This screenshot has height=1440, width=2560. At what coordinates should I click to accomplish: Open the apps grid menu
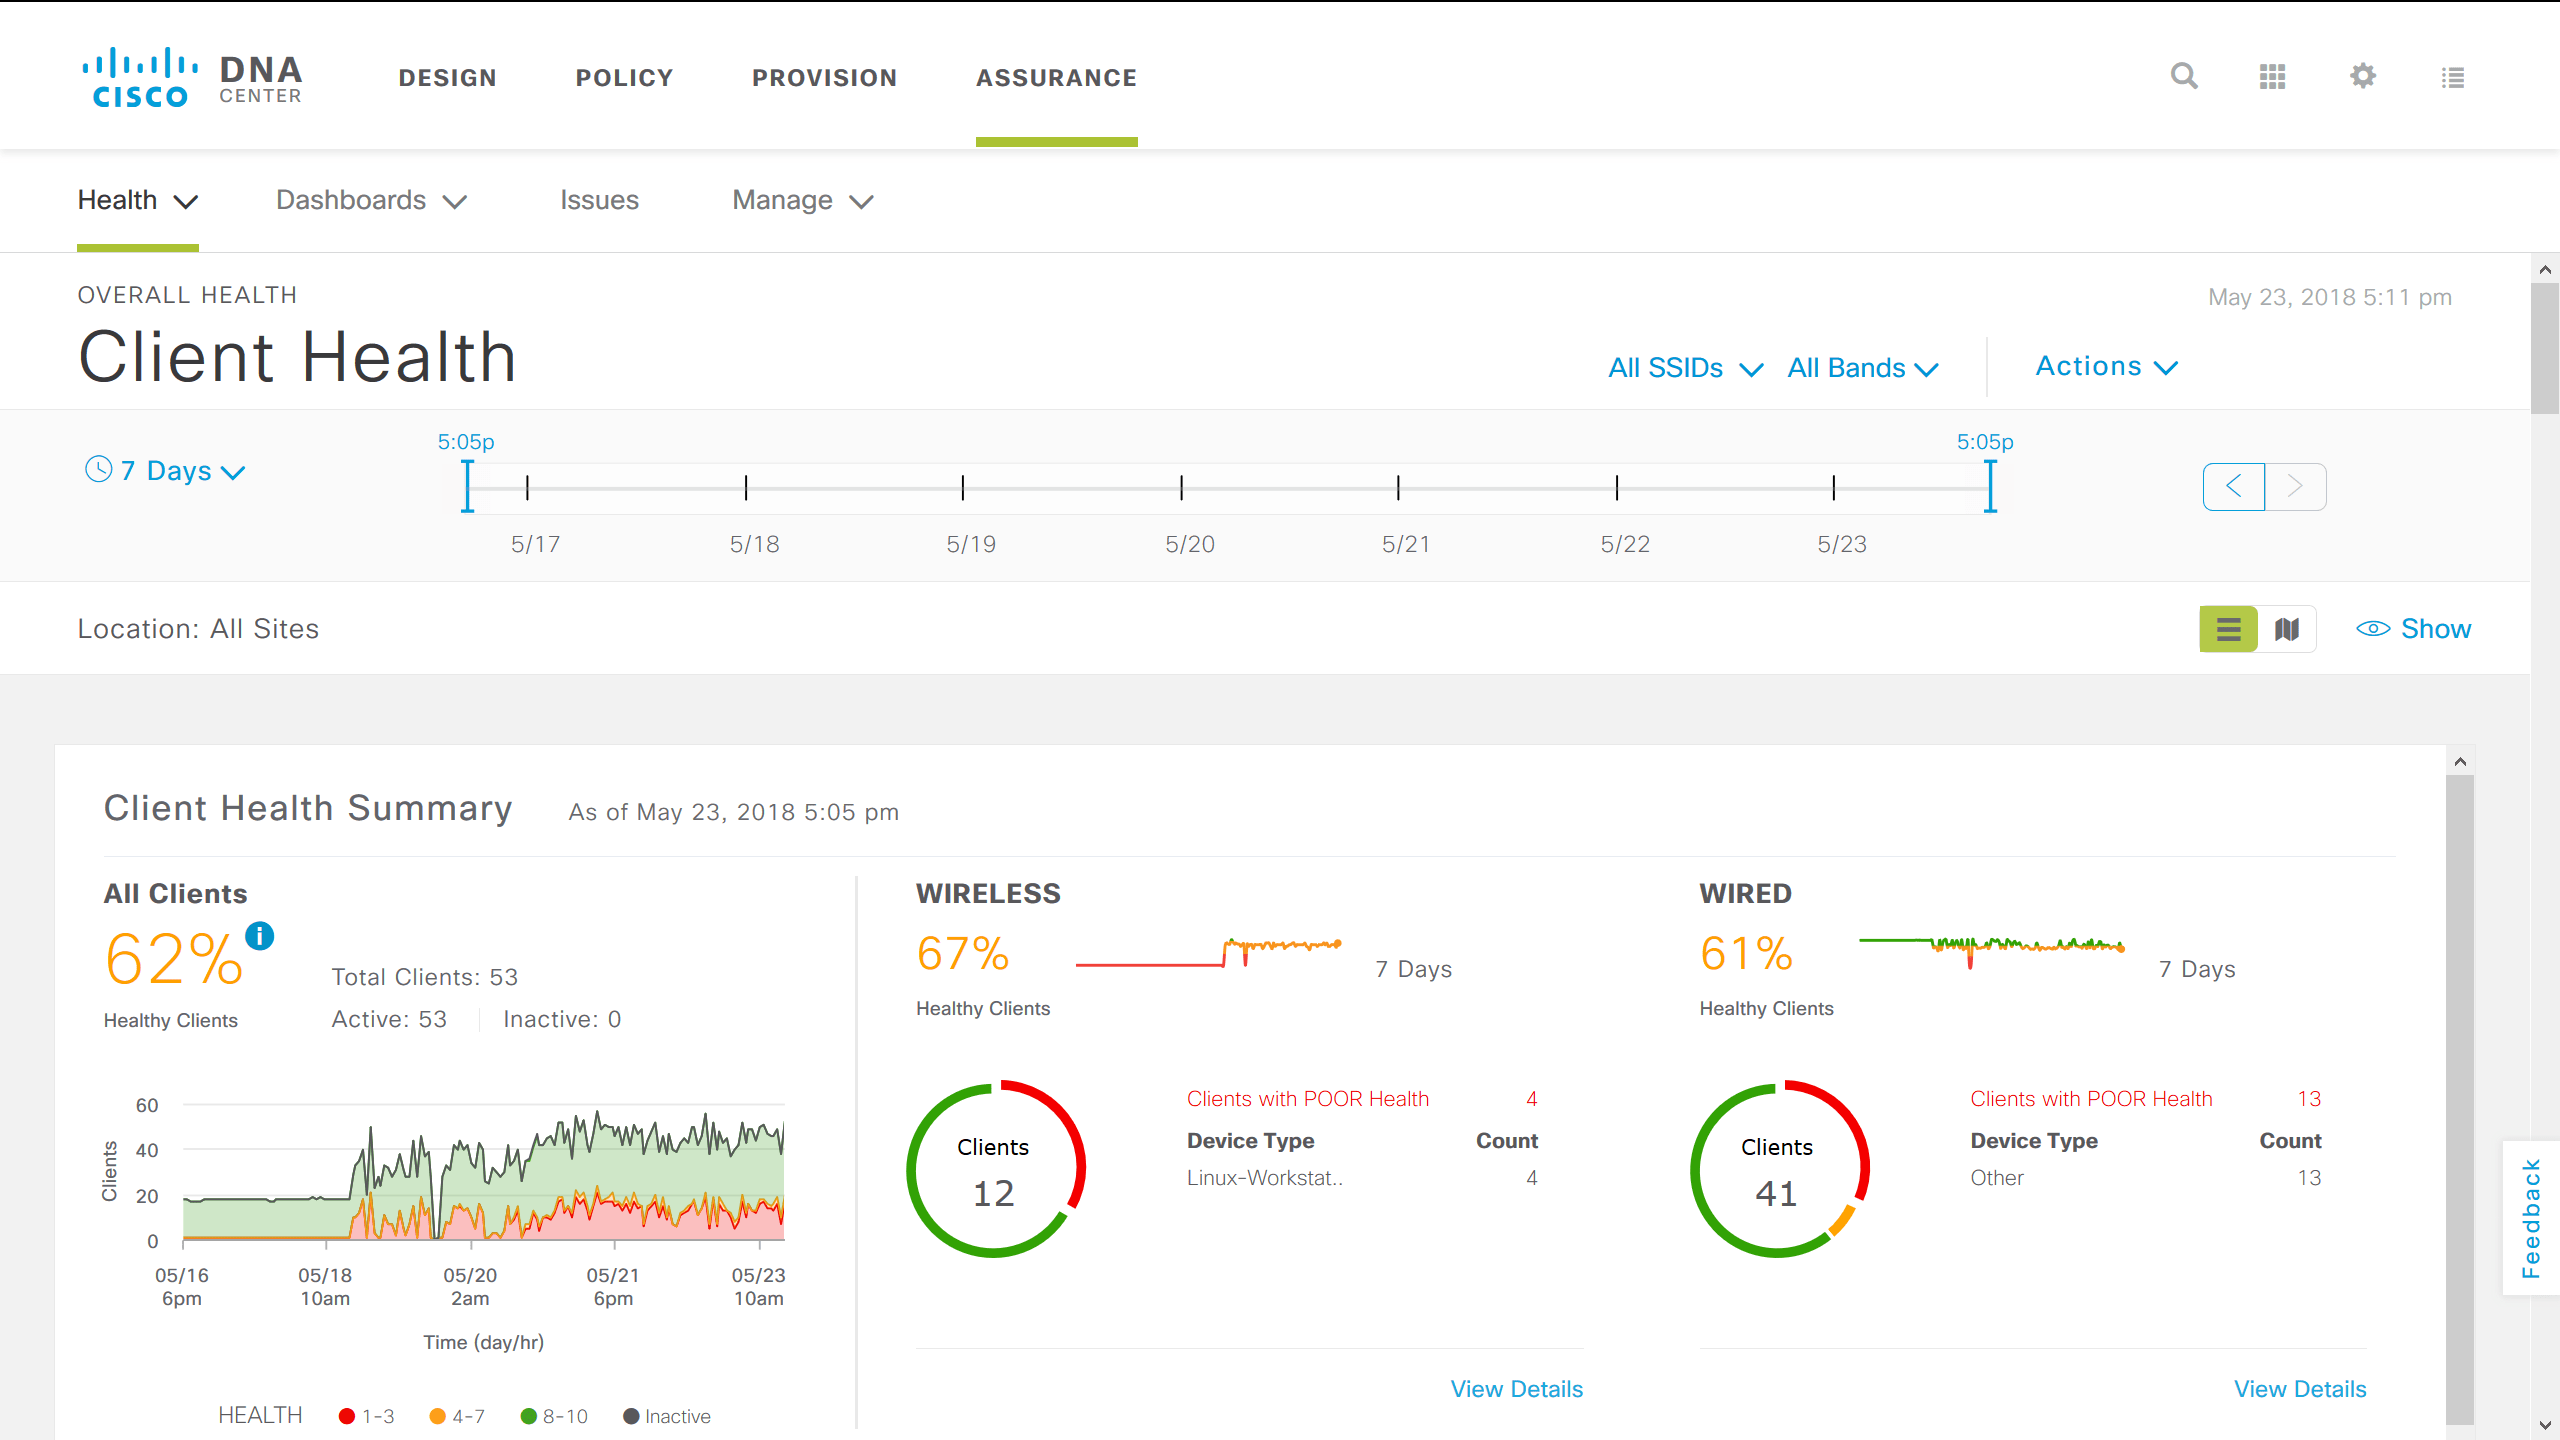tap(2272, 76)
